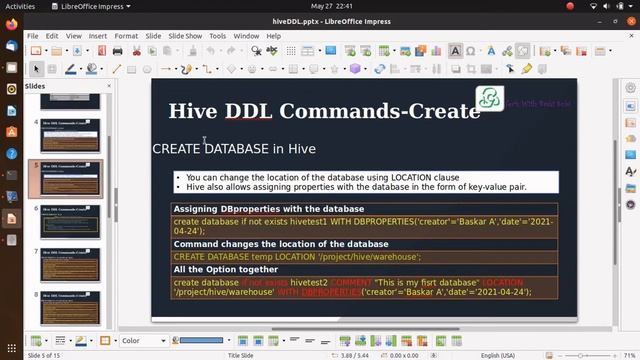Image resolution: width=640 pixels, height=360 pixels.
Task: Close the Slides panel
Action: [x=109, y=86]
